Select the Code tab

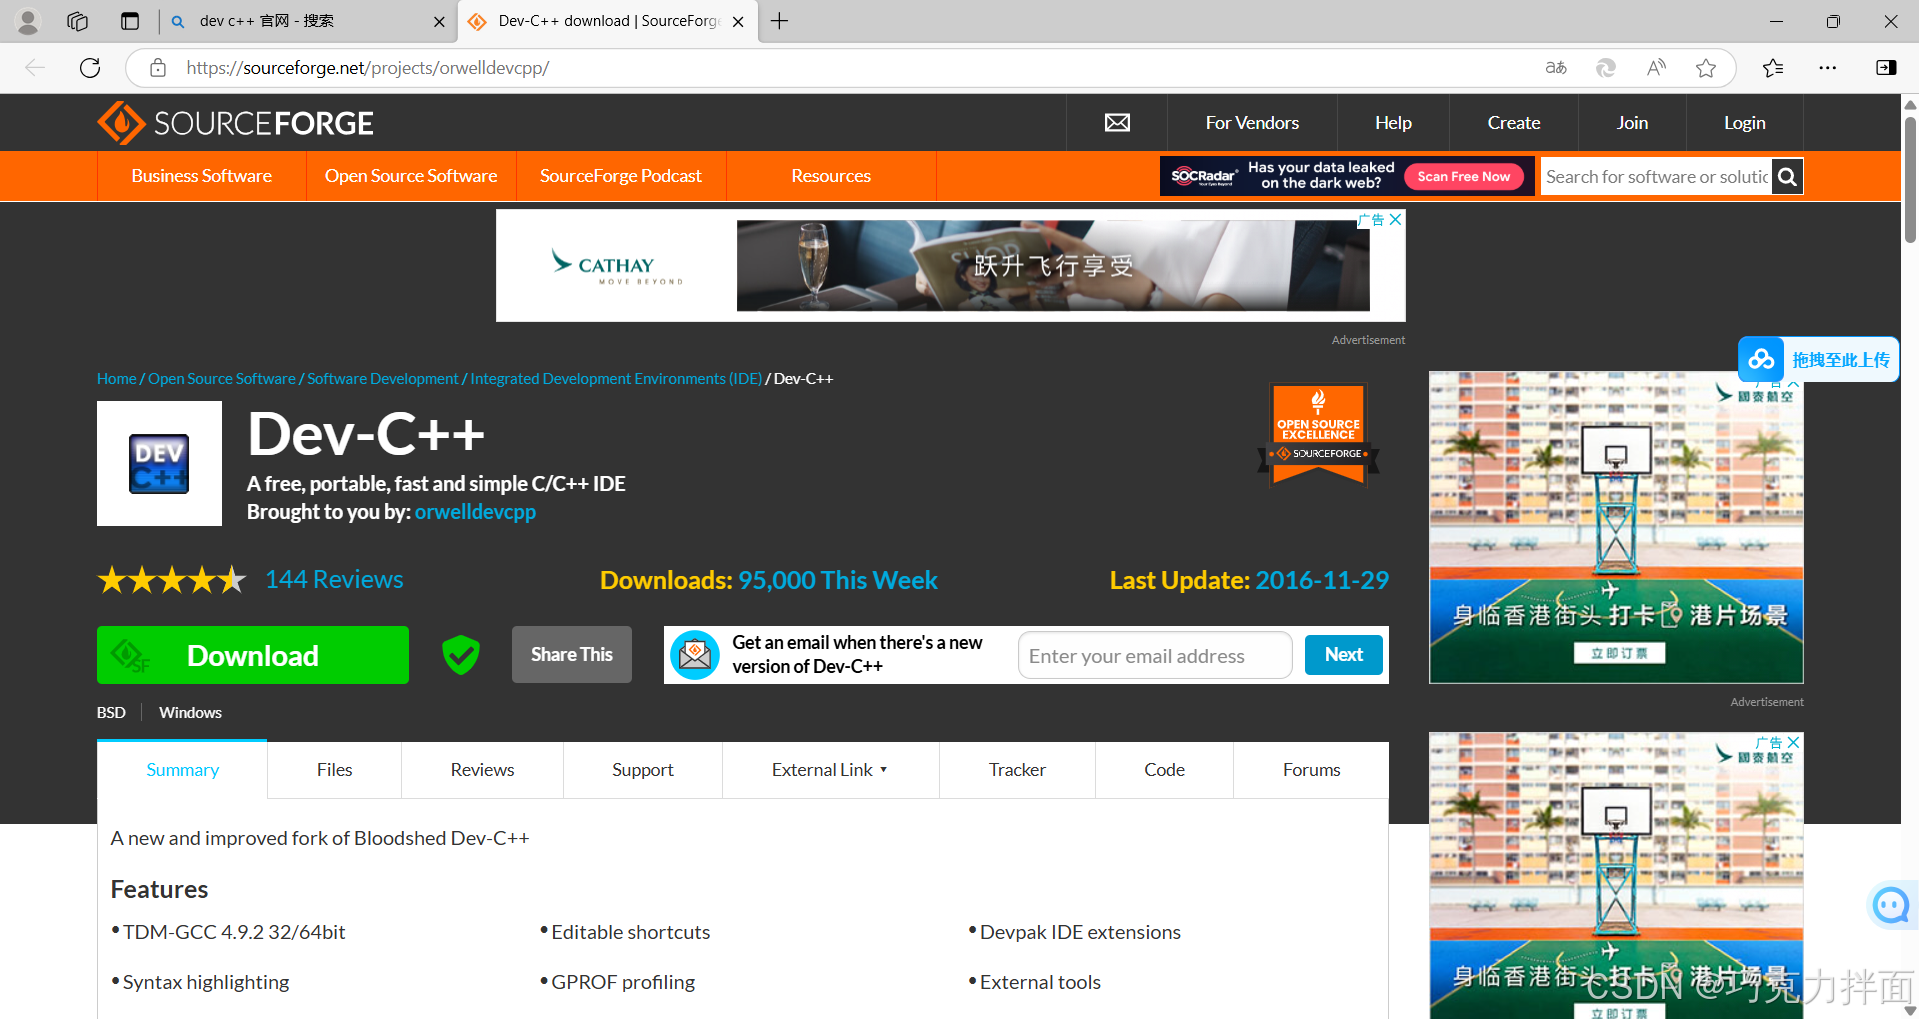point(1164,770)
